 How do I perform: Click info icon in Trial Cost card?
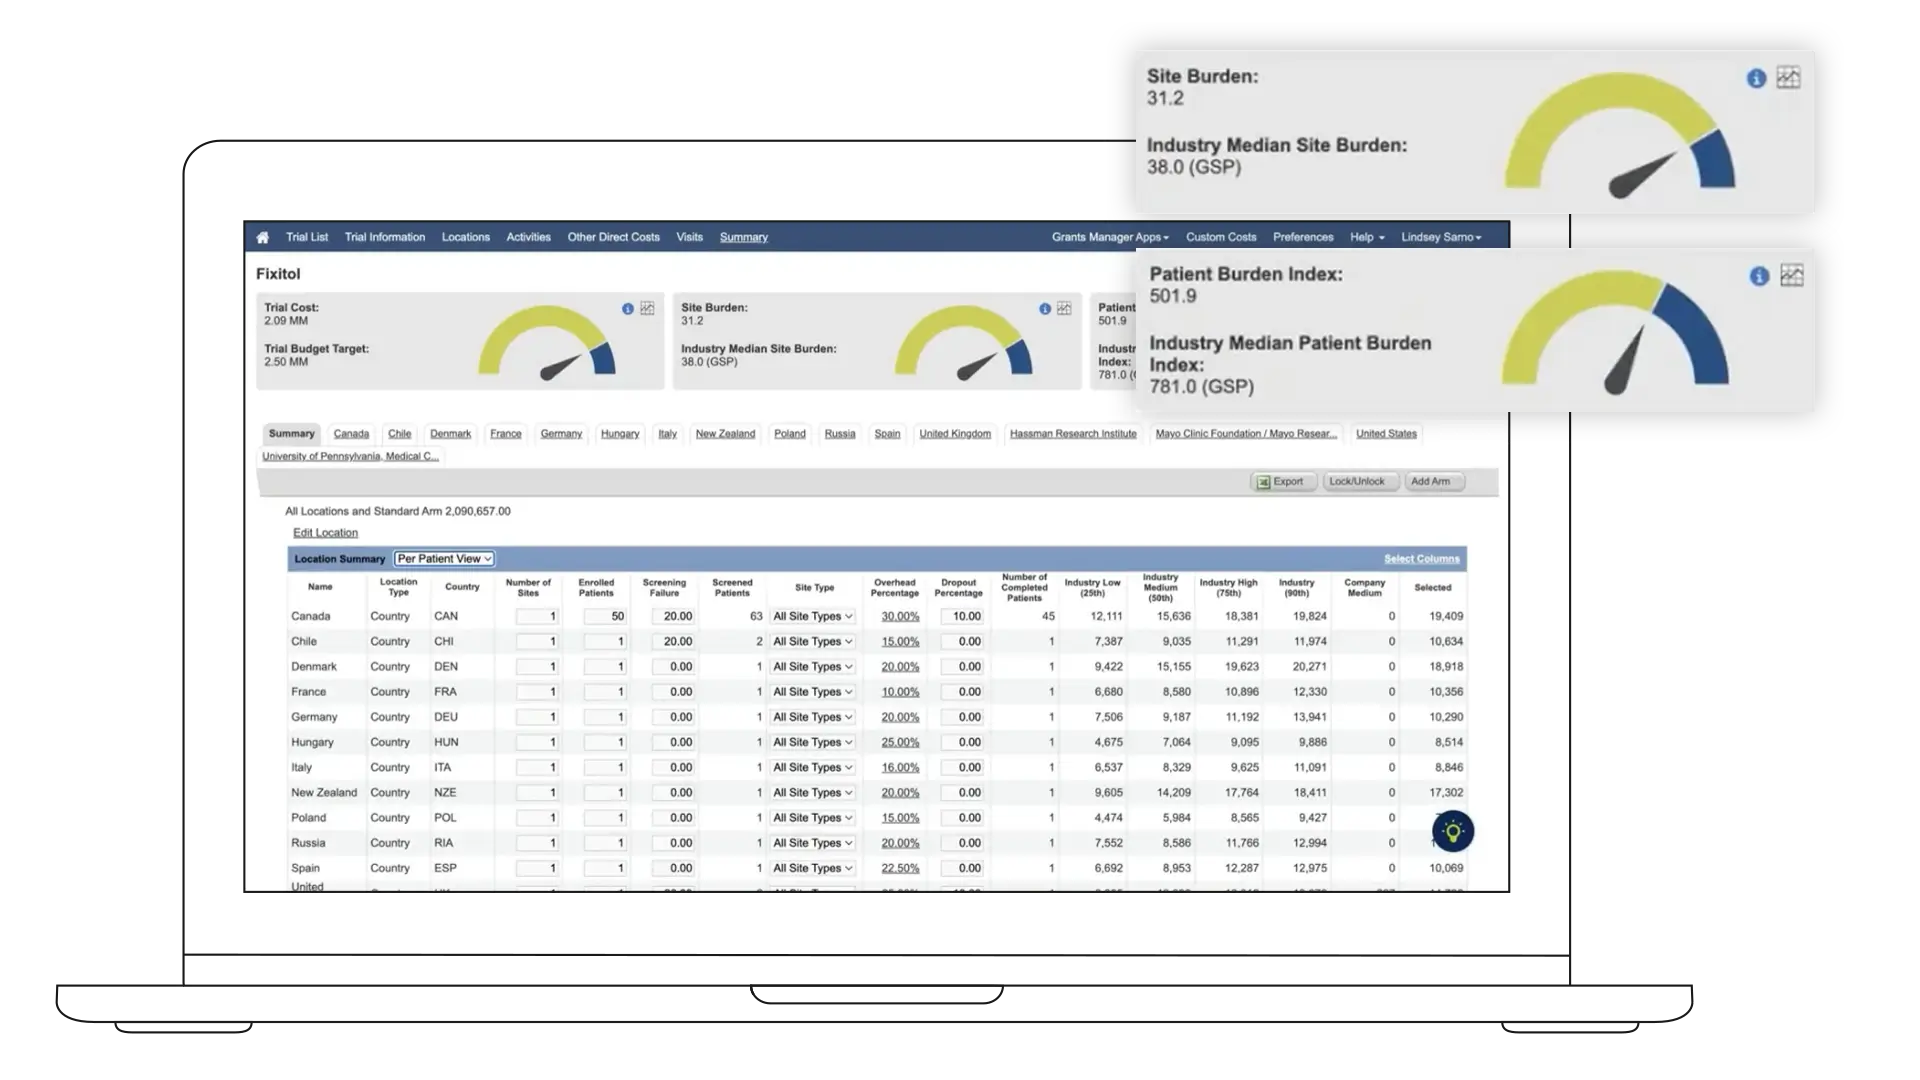pyautogui.click(x=628, y=309)
